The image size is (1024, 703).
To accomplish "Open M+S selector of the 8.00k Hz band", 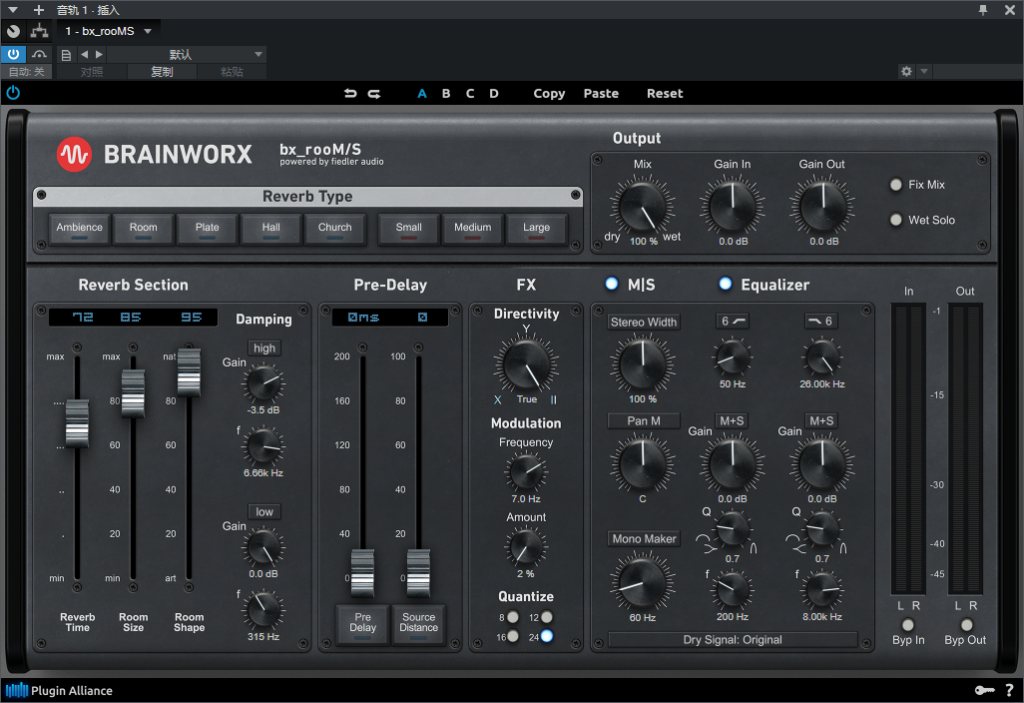I will 822,421.
